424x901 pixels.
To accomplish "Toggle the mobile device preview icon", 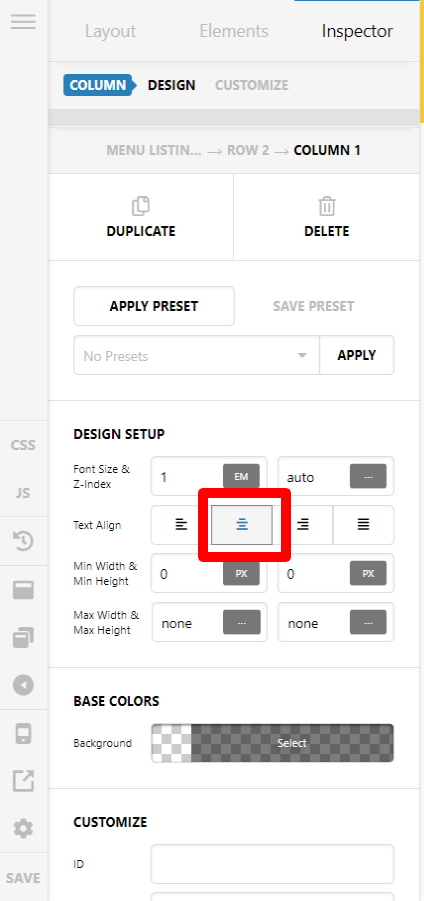I will click(23, 734).
